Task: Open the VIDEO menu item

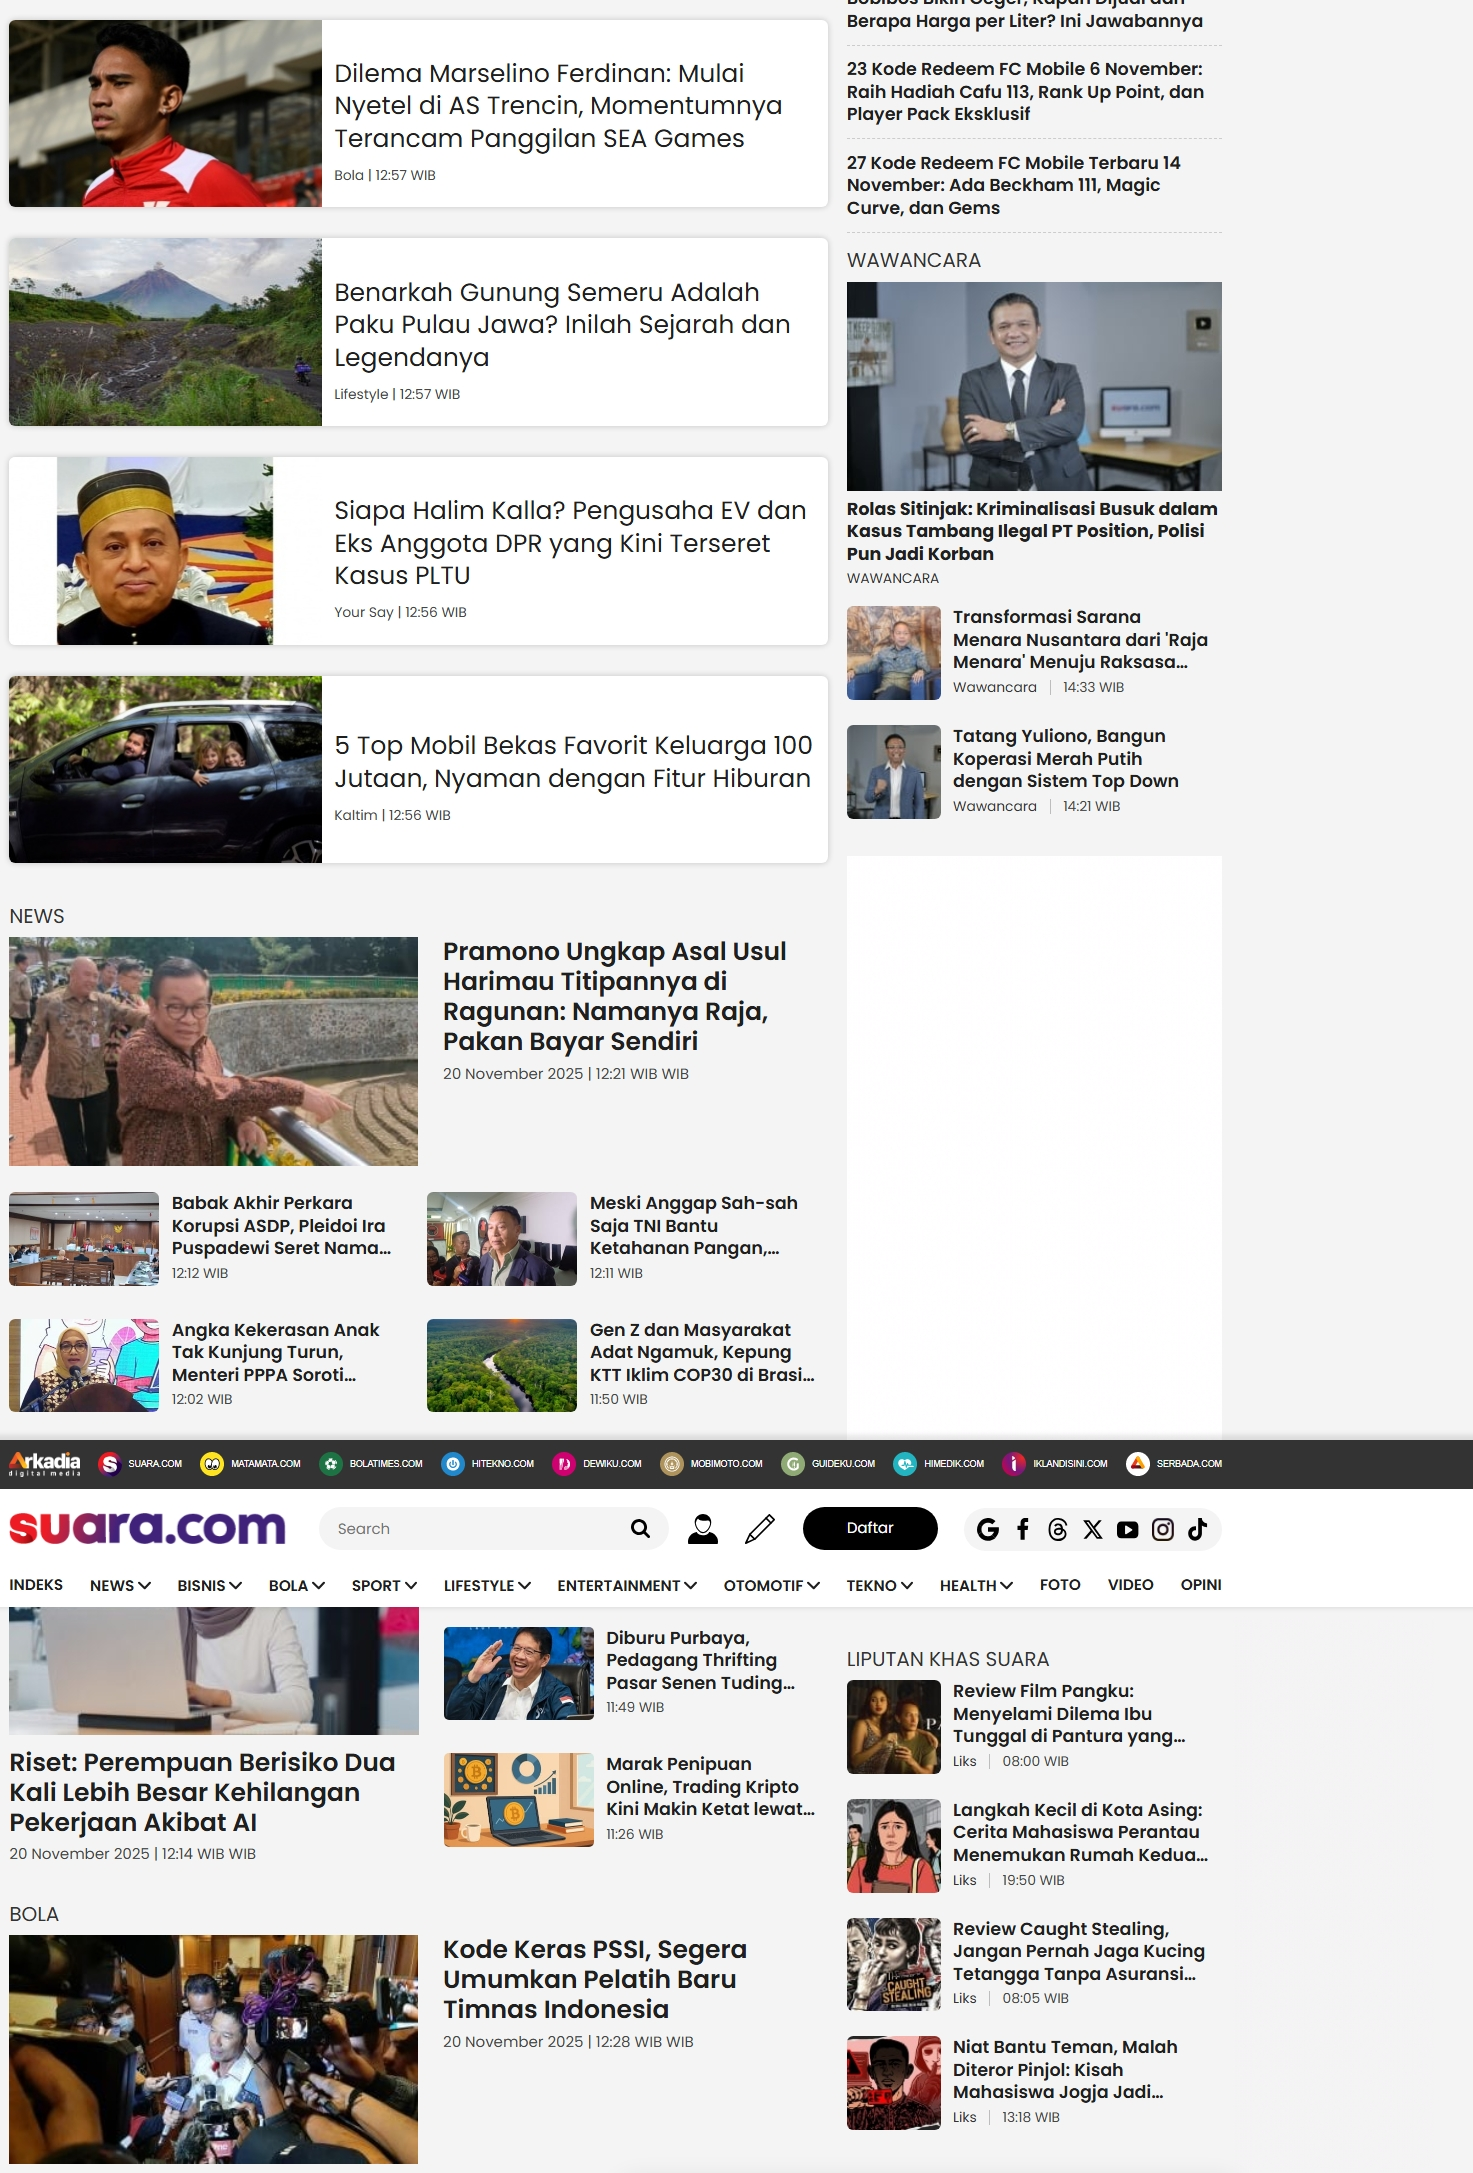Action: click(x=1130, y=1585)
